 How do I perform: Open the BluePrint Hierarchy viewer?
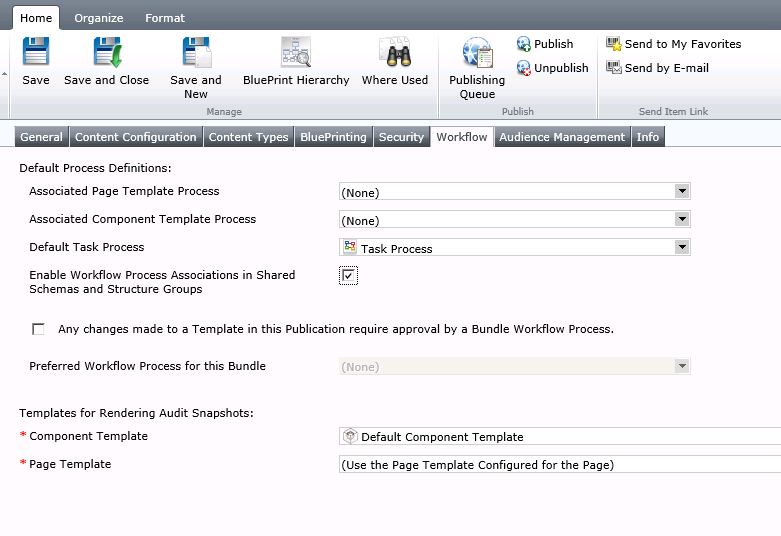click(x=296, y=53)
